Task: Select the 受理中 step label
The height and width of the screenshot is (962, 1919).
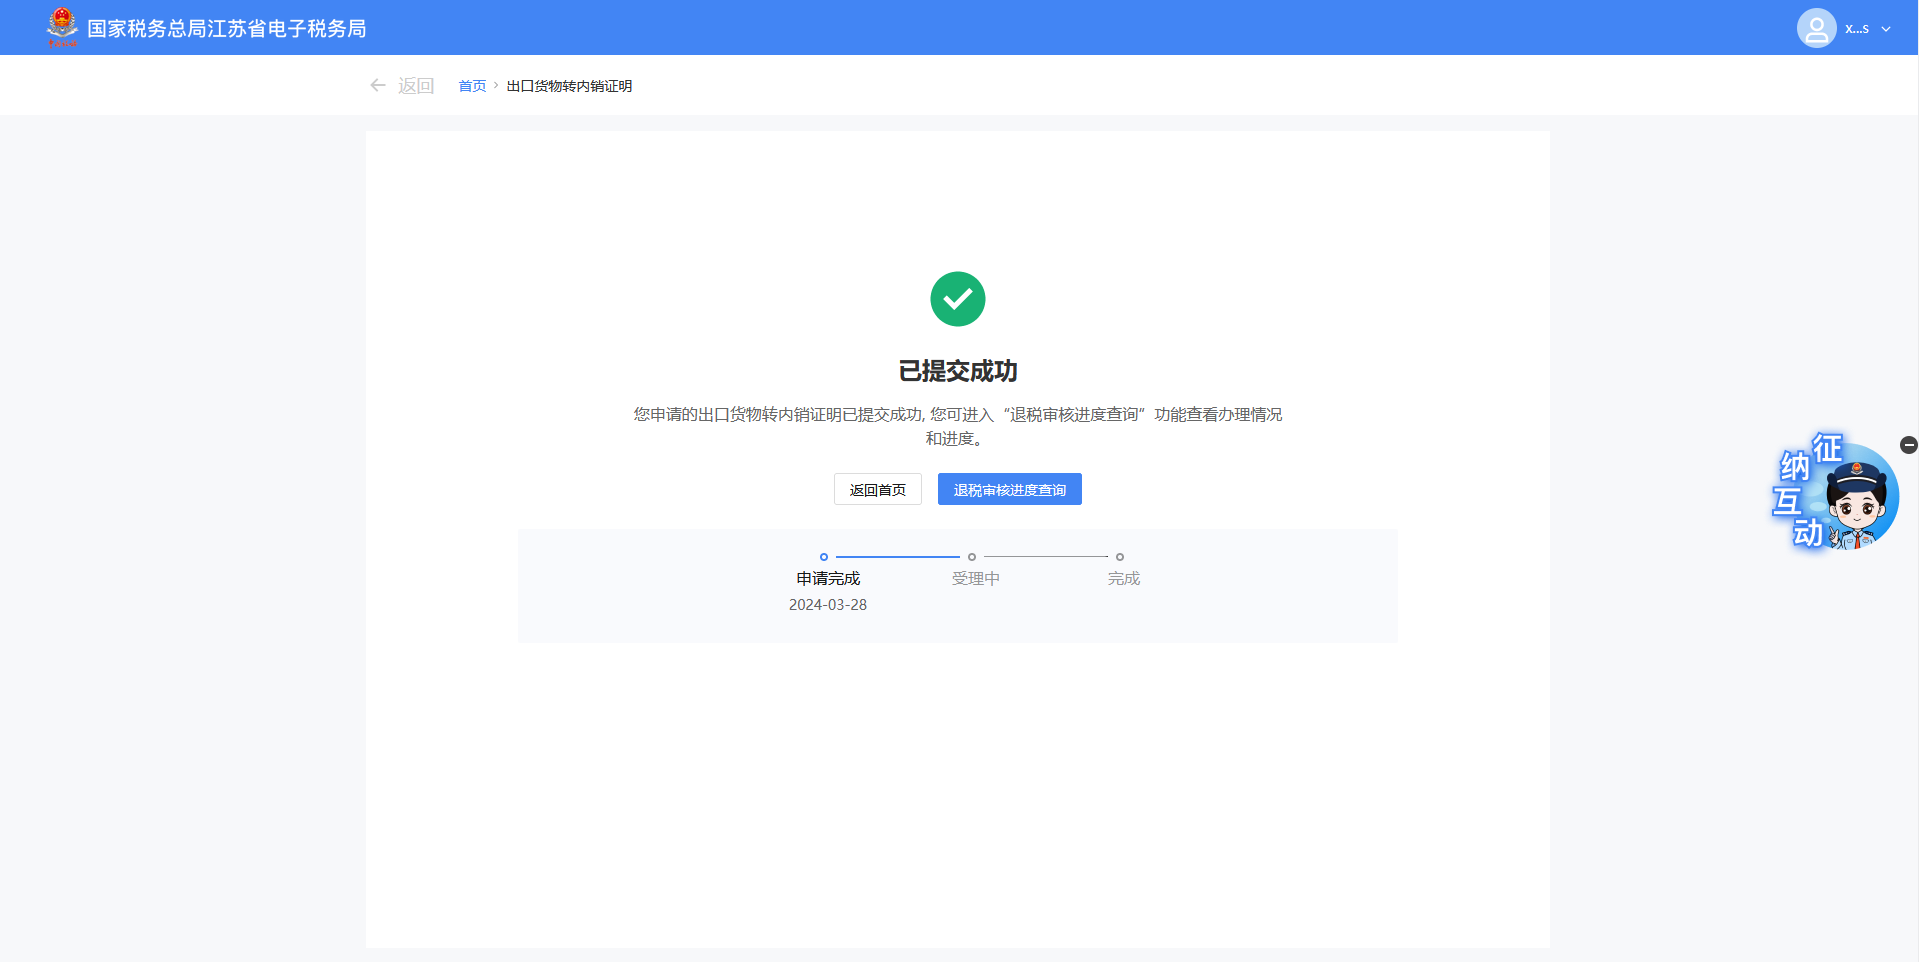Action: pos(975,579)
